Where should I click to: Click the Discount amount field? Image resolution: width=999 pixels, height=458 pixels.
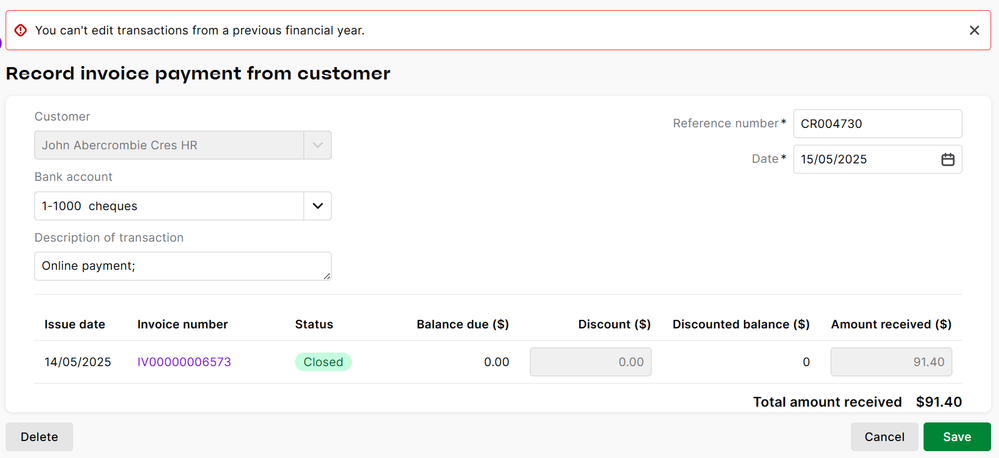pyautogui.click(x=590, y=362)
